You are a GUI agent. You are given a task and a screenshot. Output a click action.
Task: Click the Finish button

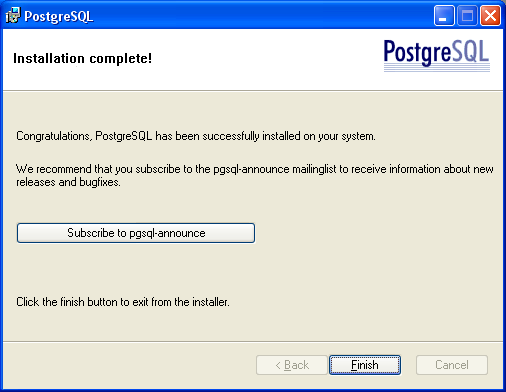(365, 365)
